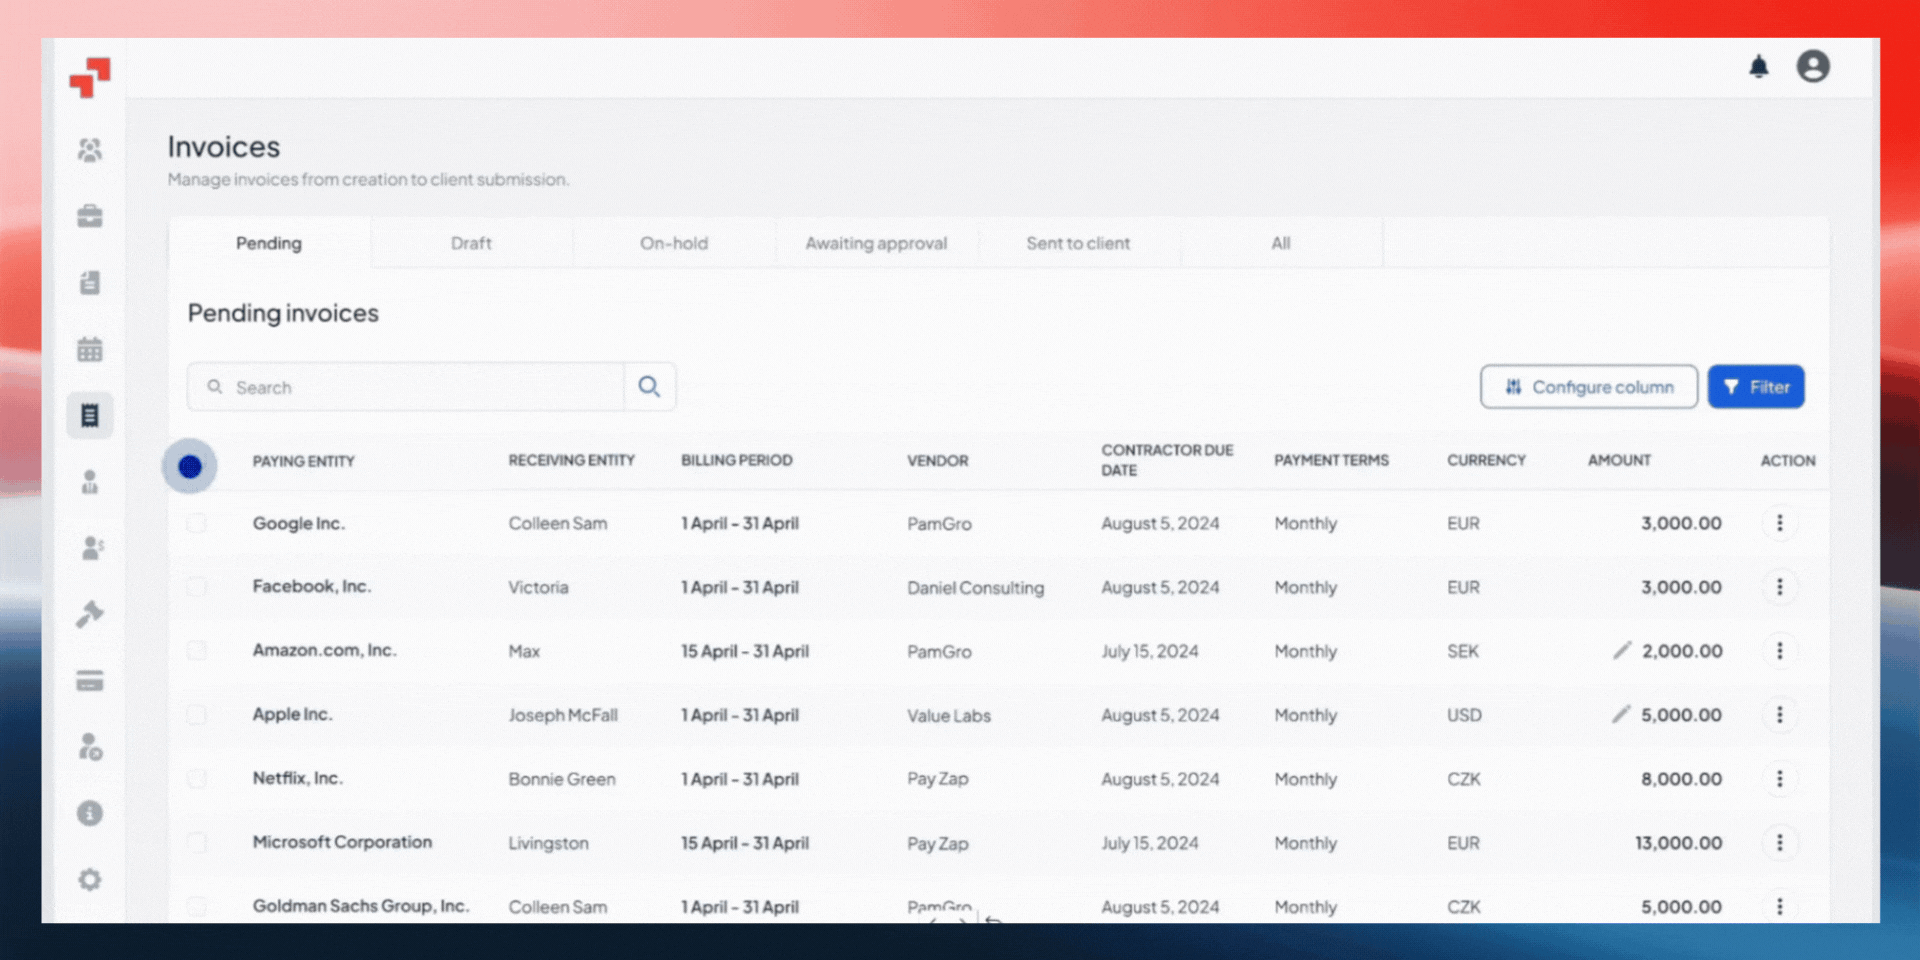Open the user profile avatar icon
1920x960 pixels.
(x=1813, y=66)
